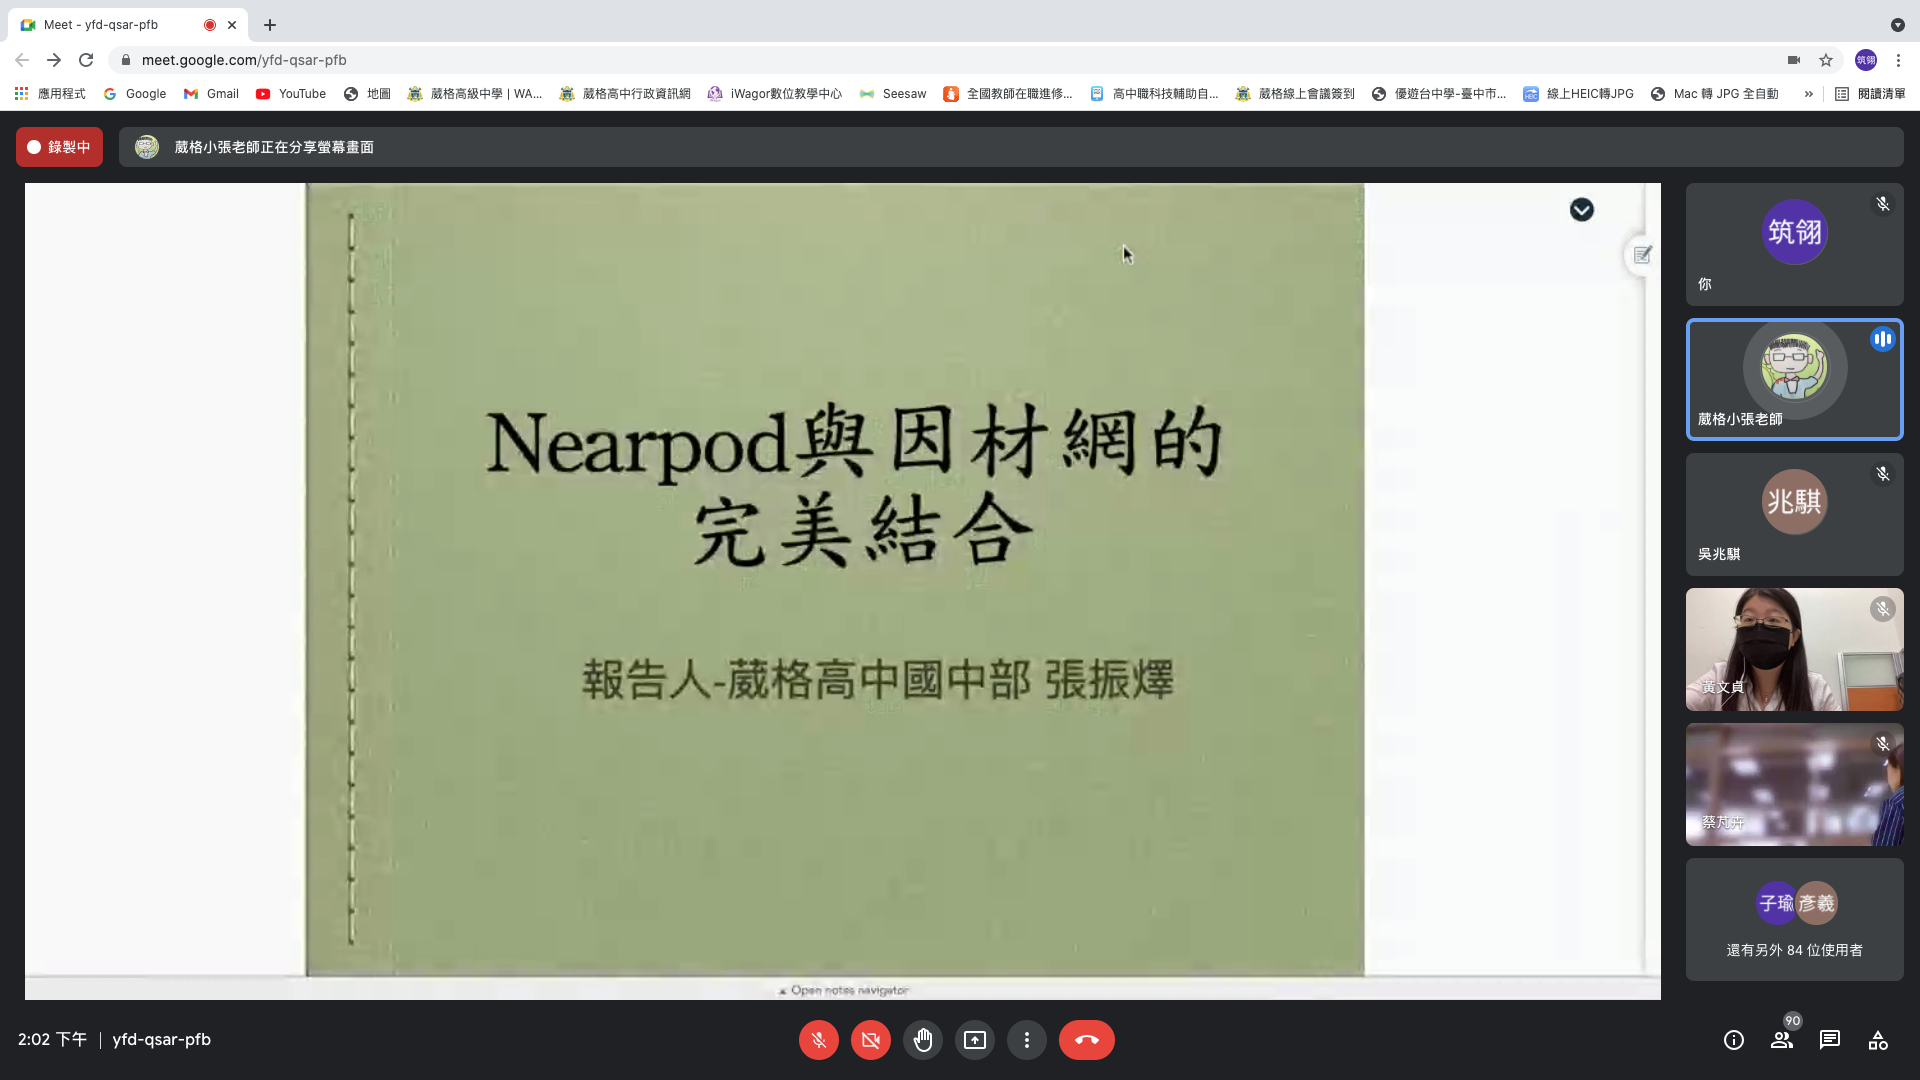Expand the bookmarks overflow chevron
Viewport: 1920px width, 1080px height.
1808,94
